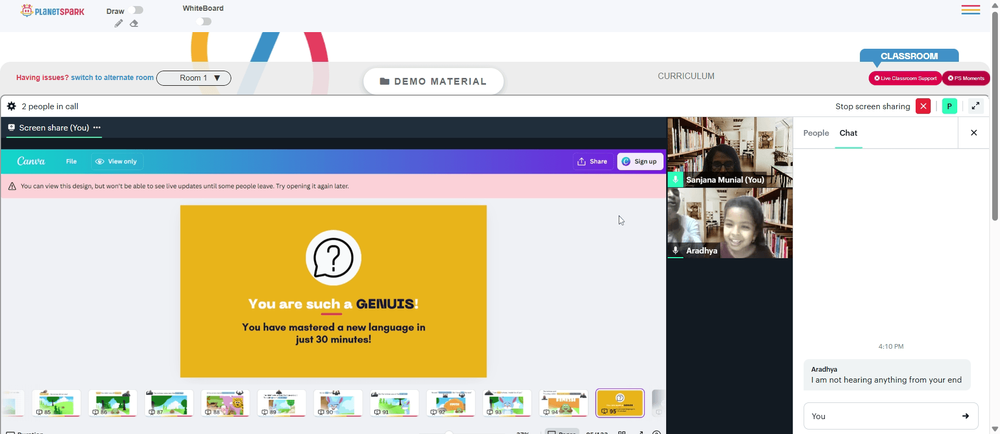Click the PlanetSpark logo
The height and width of the screenshot is (434, 1000).
52,11
